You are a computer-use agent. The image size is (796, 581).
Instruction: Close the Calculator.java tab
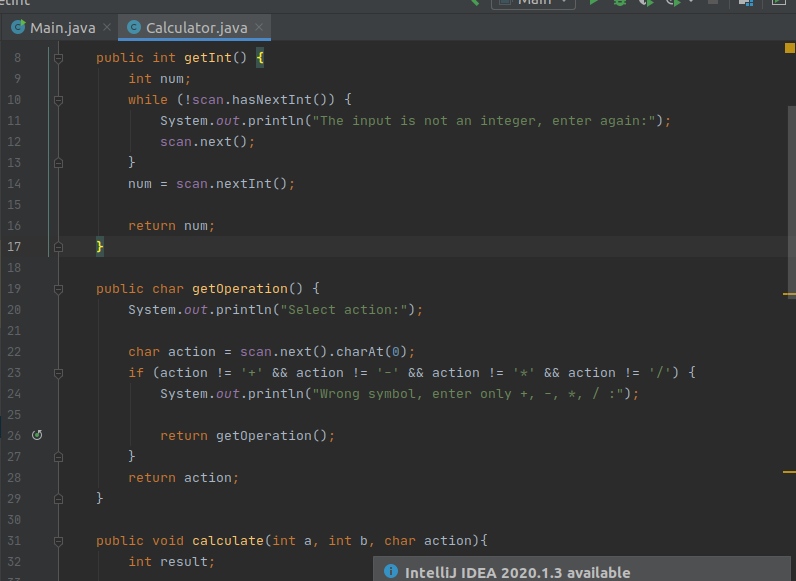[x=259, y=27]
